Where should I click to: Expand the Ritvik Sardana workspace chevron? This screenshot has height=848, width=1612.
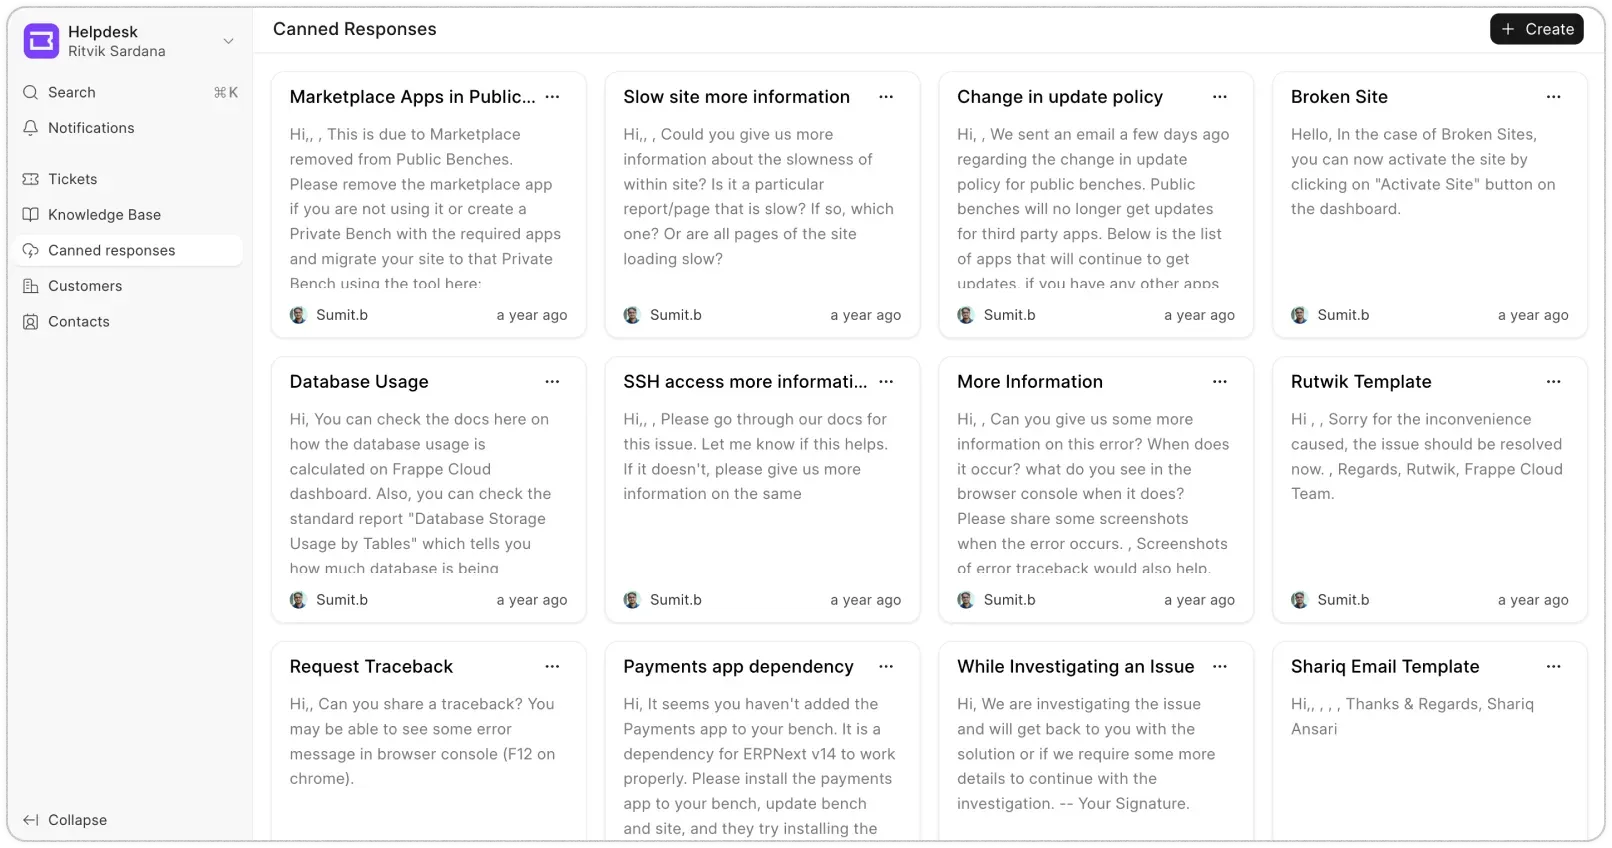tap(228, 41)
